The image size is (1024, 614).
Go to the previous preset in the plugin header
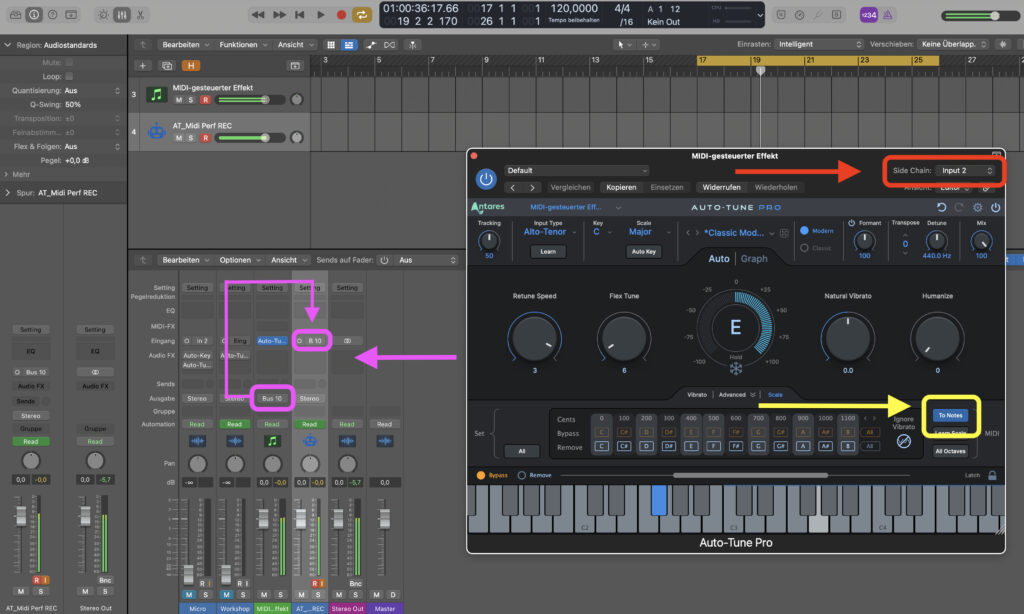pos(513,187)
